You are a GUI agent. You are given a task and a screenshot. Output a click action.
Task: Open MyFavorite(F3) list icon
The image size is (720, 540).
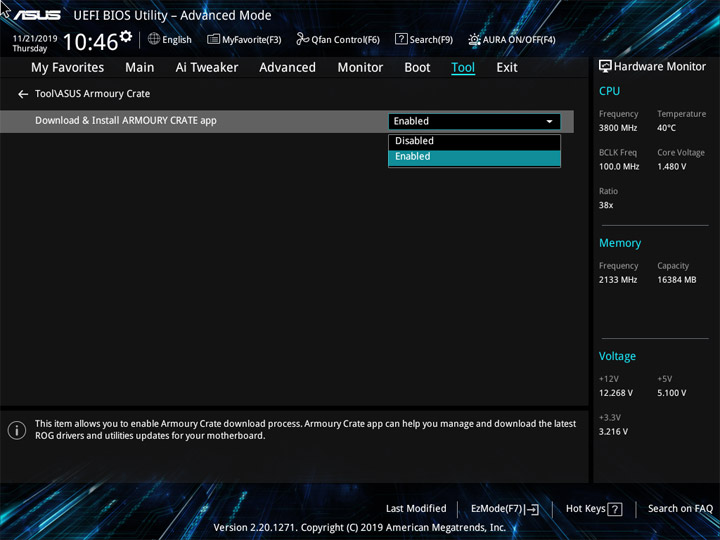(213, 39)
